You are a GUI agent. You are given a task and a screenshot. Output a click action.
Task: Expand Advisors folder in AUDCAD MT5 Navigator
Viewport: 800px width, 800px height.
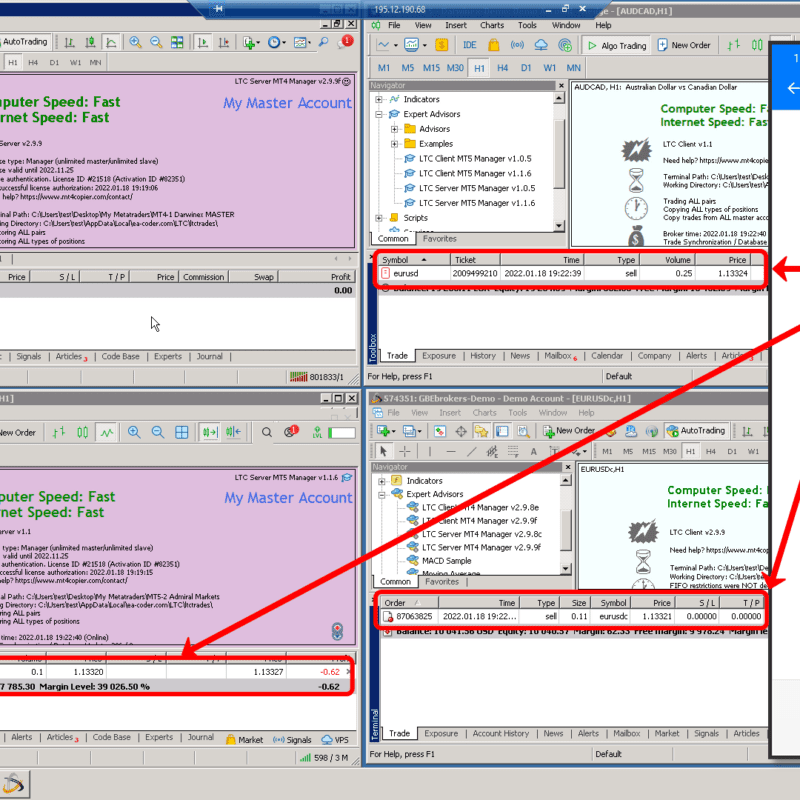[x=394, y=129]
